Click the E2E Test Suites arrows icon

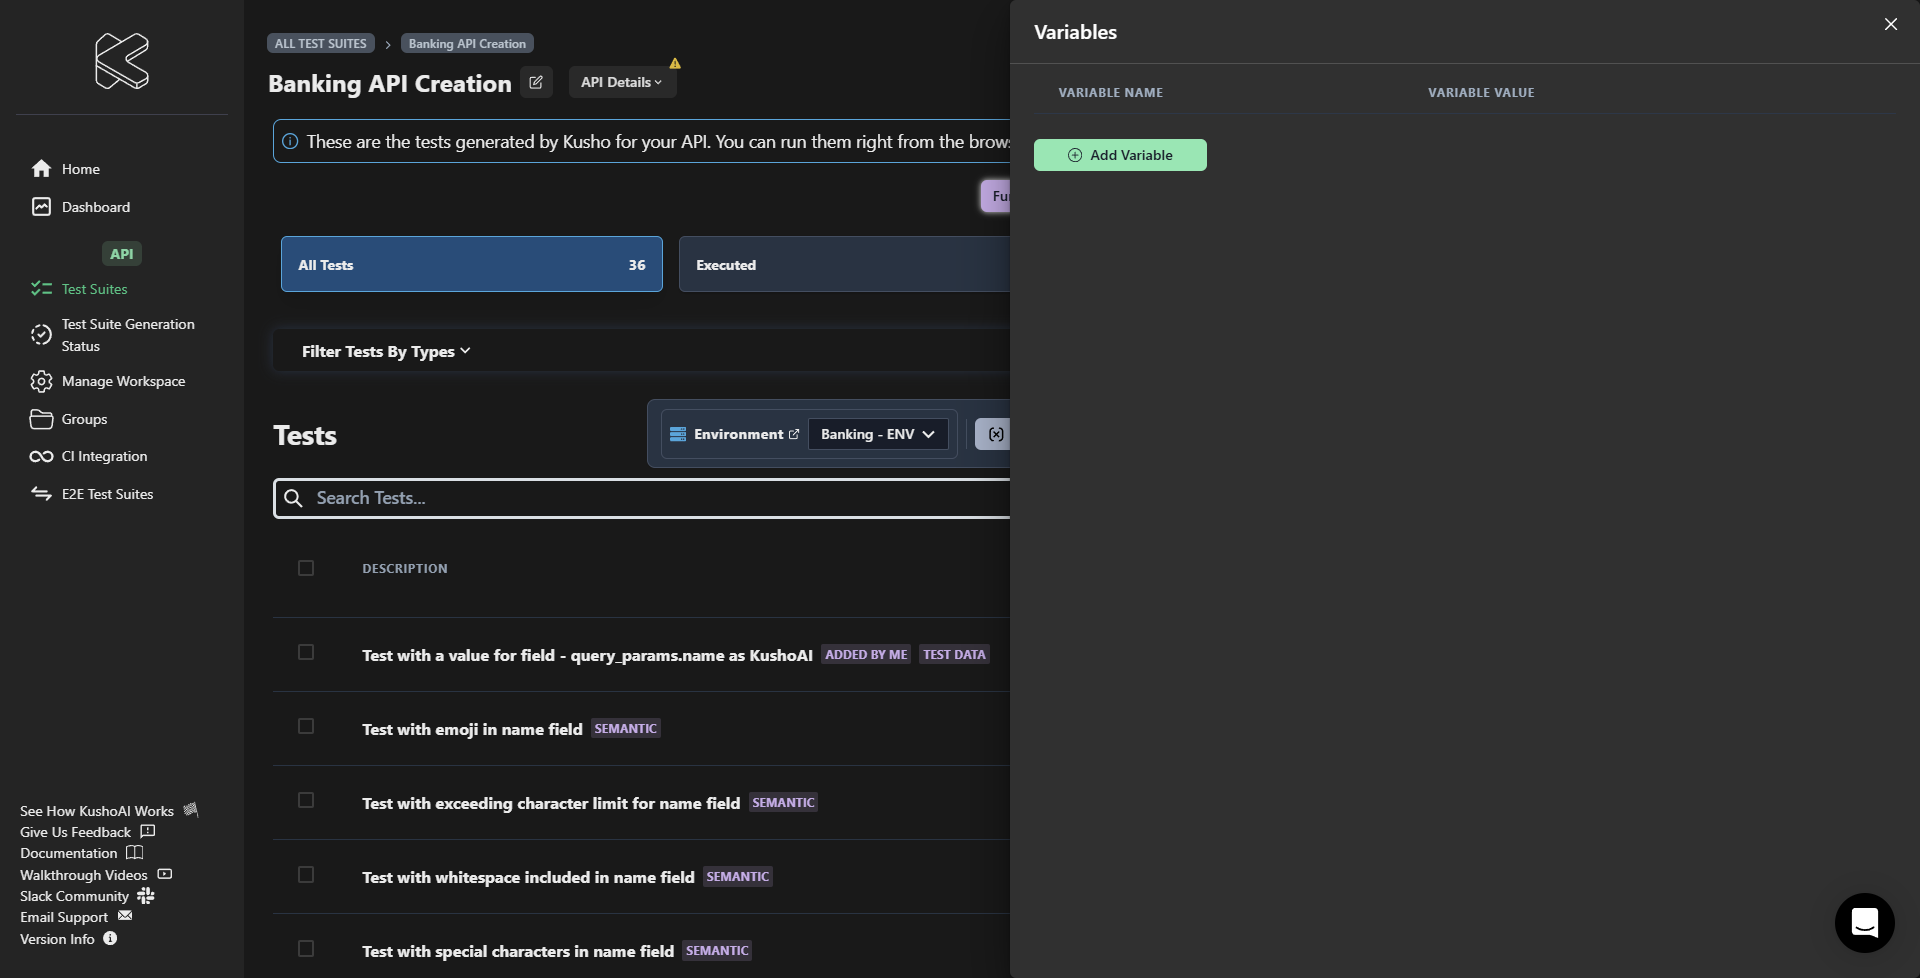(41, 494)
